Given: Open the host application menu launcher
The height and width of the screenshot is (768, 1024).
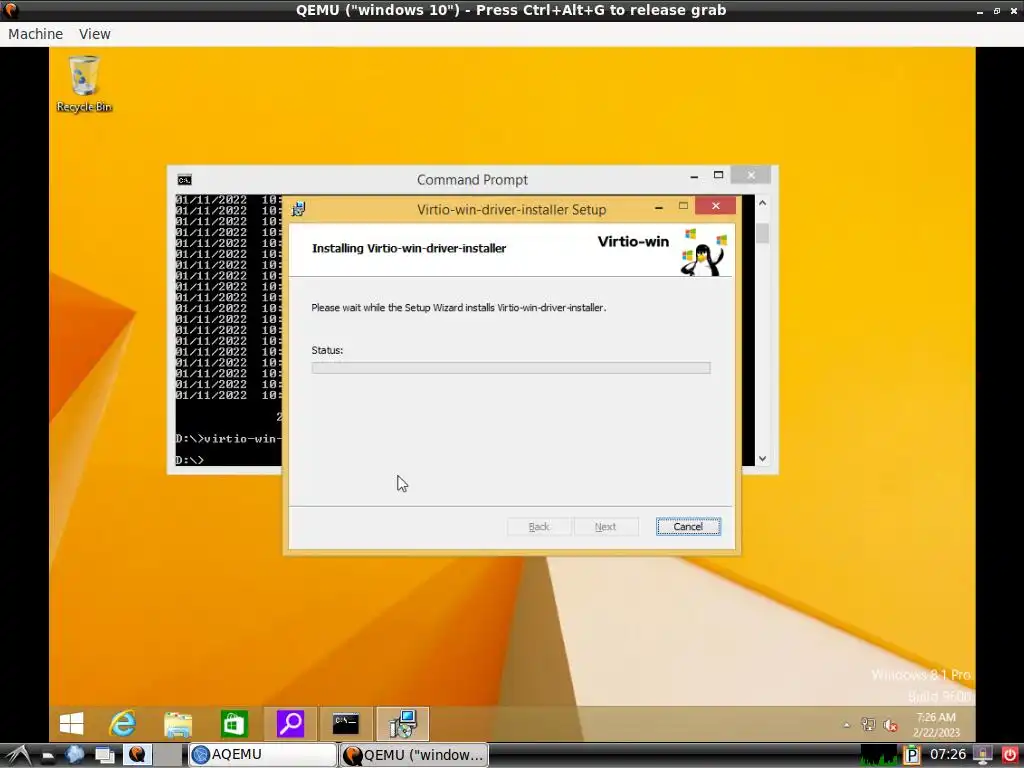Looking at the screenshot, I should (x=18, y=755).
